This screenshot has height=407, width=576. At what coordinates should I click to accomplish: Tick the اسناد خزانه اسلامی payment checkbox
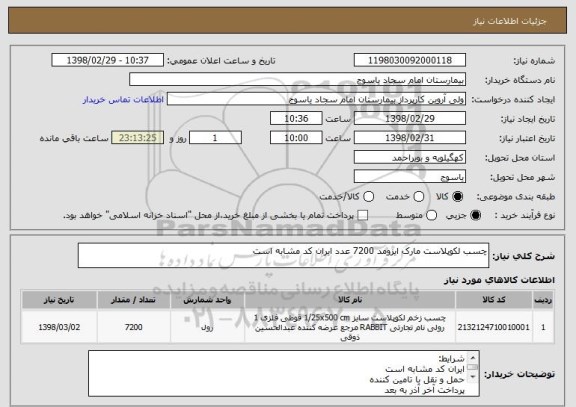(x=363, y=216)
